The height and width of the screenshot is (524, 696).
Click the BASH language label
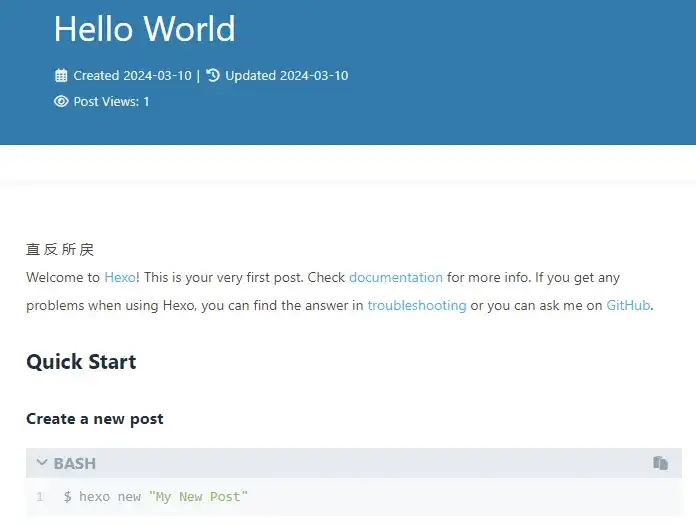75,464
